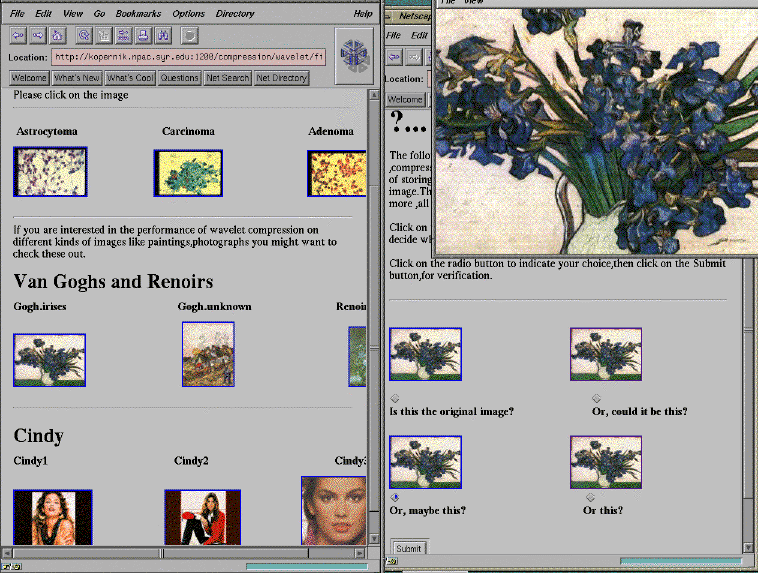
Task: Open the View menu in left Netscape window
Action: 73,14
